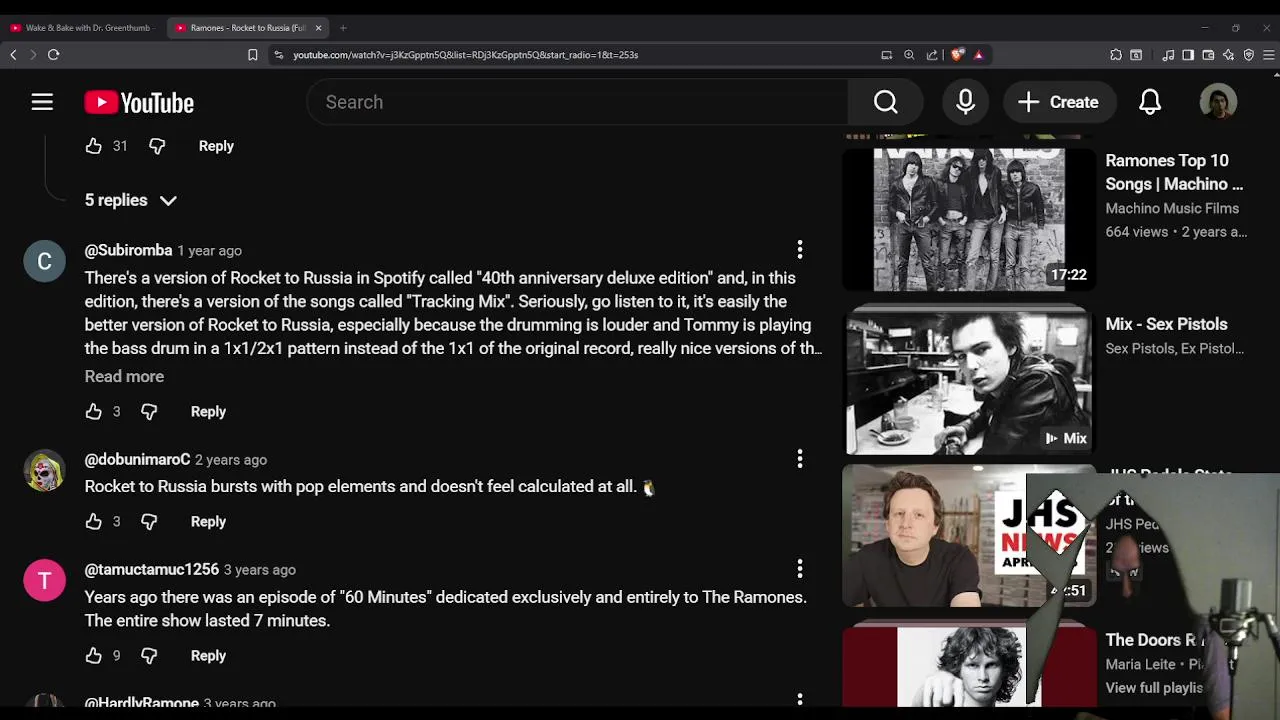Like the comment with 31 likes
This screenshot has height=720, width=1280.
click(x=94, y=146)
